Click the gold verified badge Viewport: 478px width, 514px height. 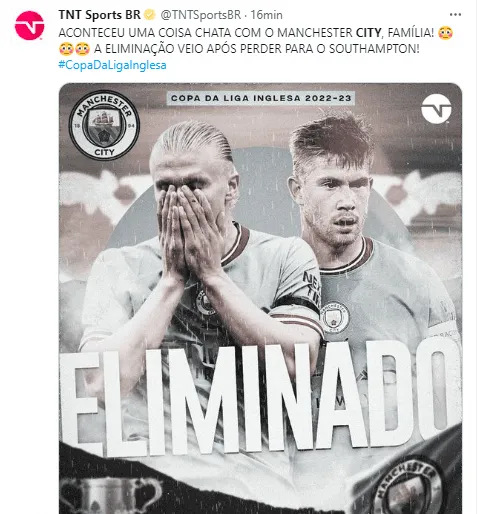pyautogui.click(x=150, y=15)
